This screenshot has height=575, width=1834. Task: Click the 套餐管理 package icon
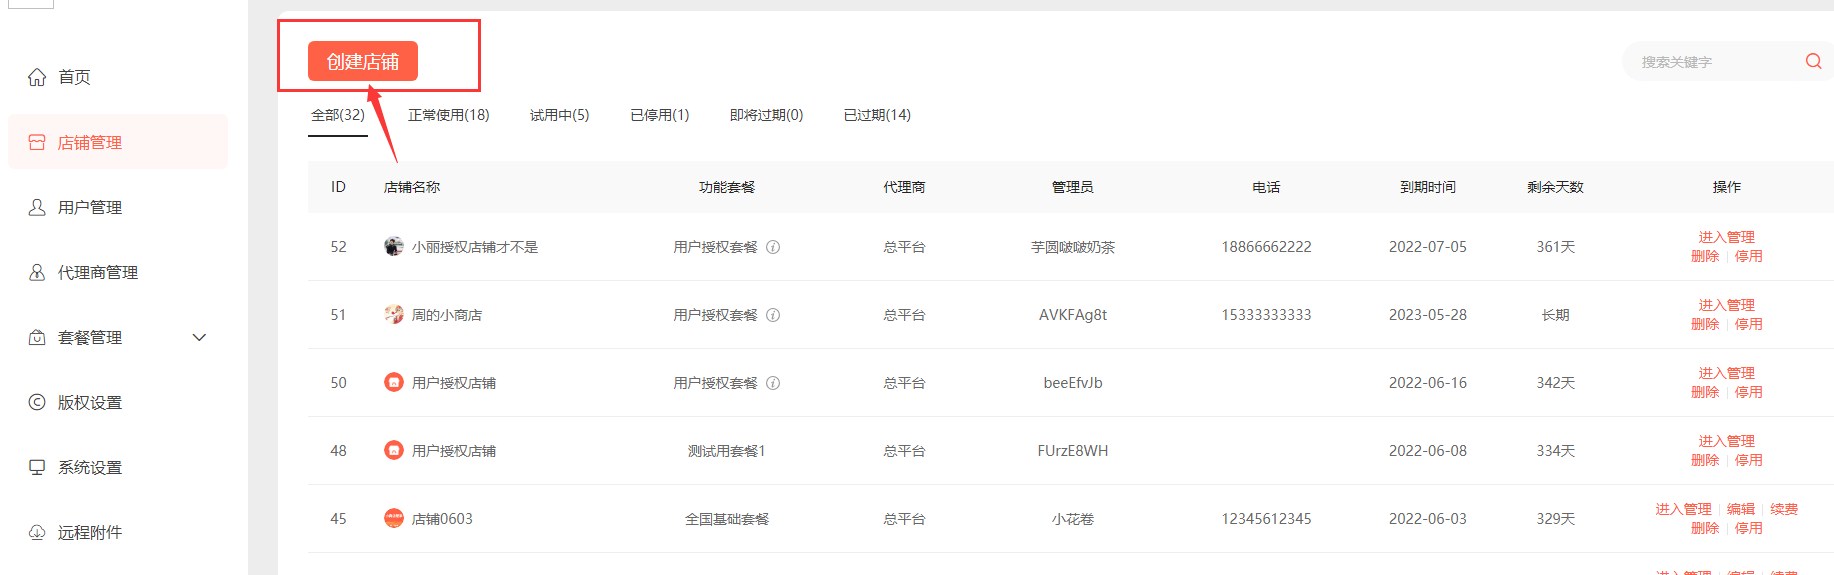(x=37, y=337)
